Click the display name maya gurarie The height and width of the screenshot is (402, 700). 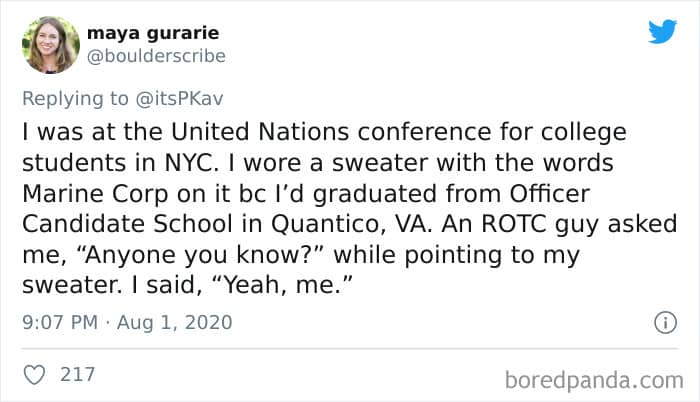click(163, 33)
